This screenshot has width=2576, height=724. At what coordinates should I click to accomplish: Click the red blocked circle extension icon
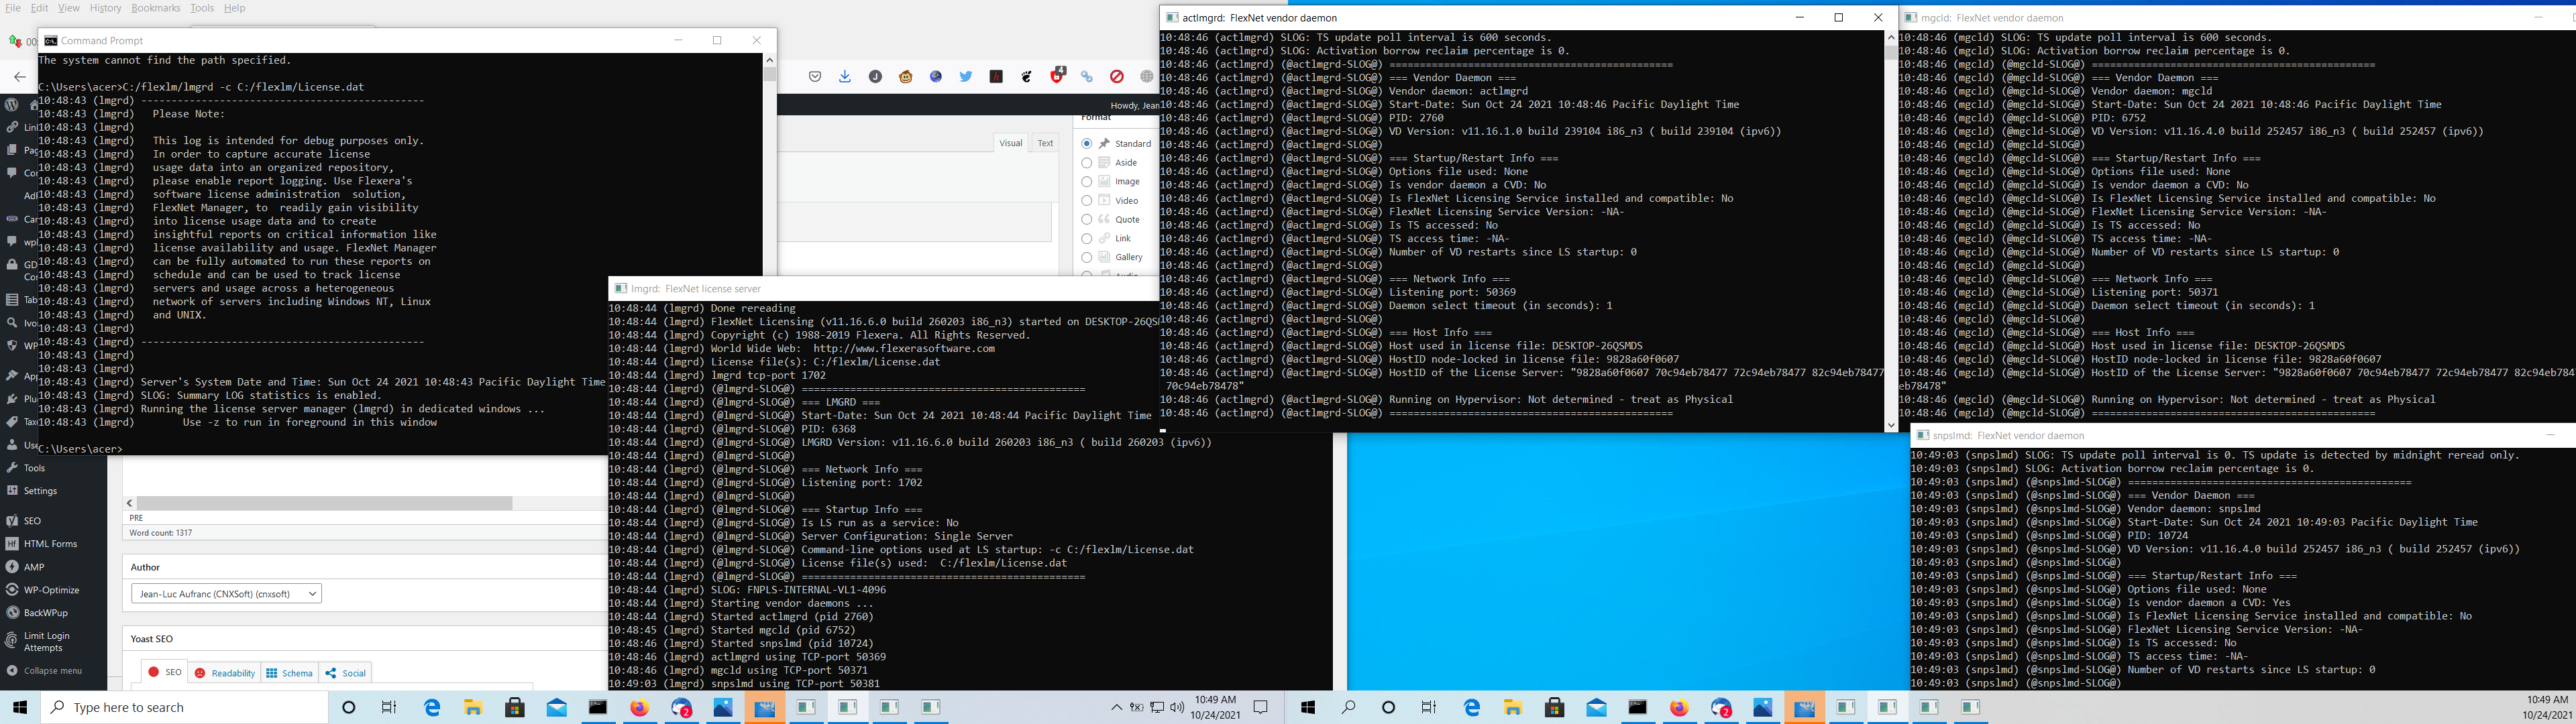pos(1117,77)
